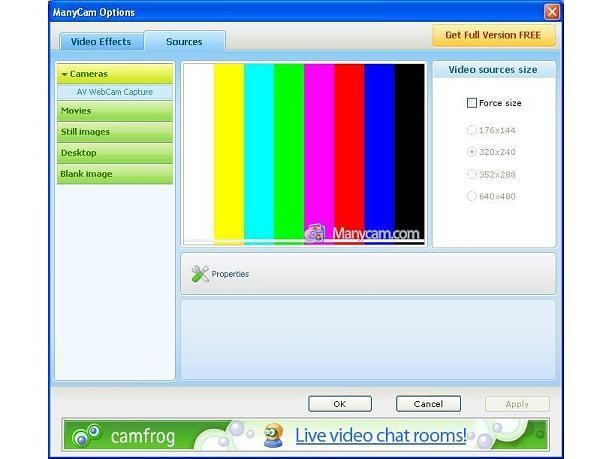Enable the Force size checkbox

[472, 103]
